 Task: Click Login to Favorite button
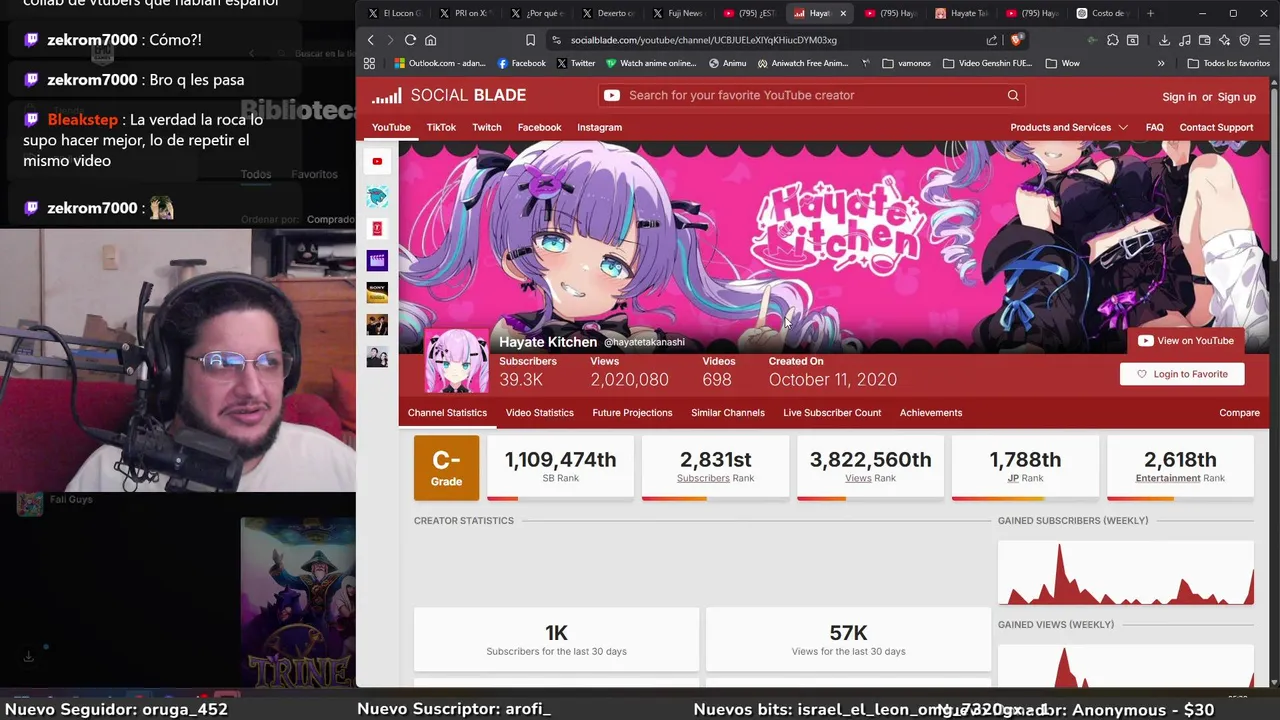click(x=1182, y=374)
